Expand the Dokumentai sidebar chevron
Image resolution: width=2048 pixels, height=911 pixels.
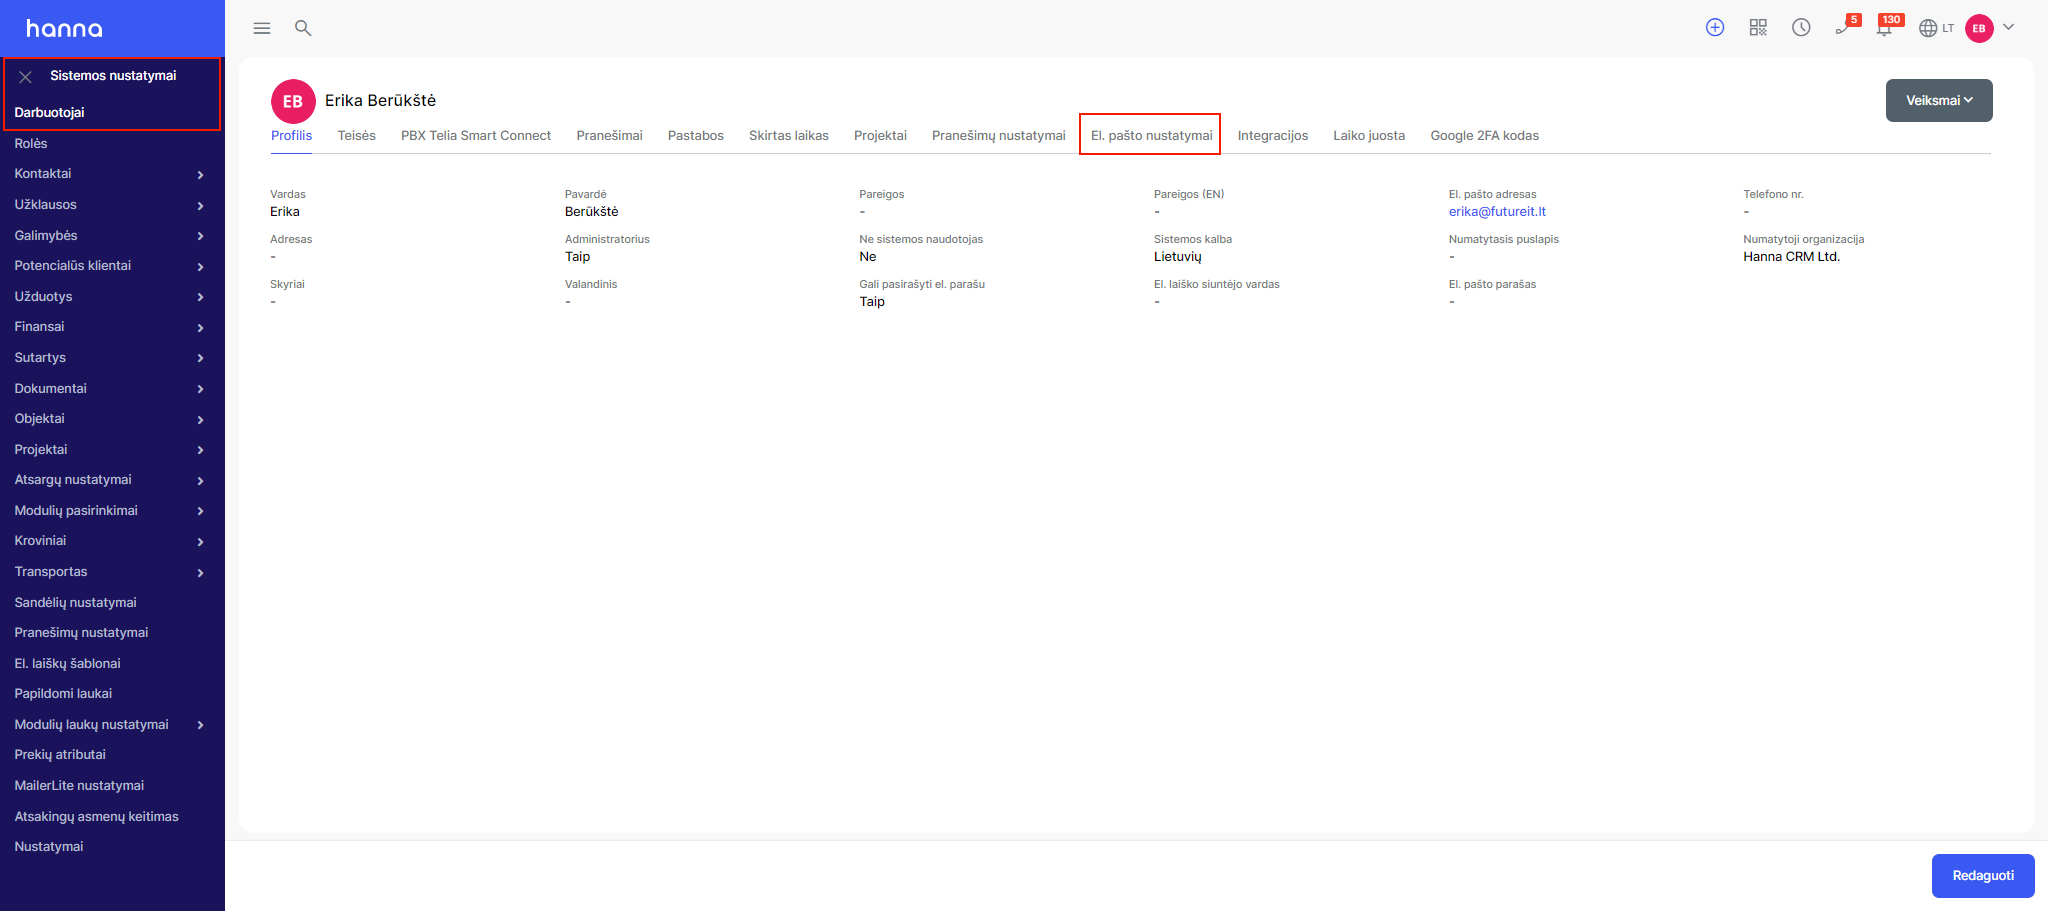click(x=200, y=389)
